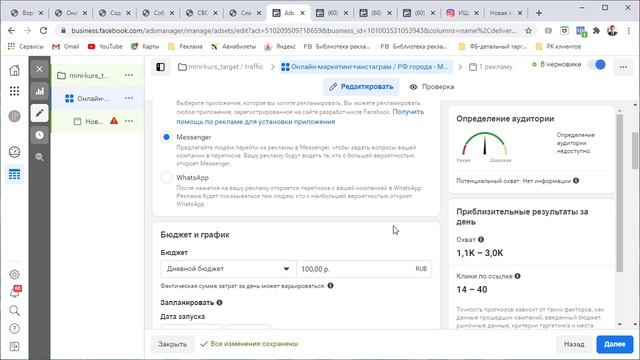Screen dimensions: 640x360
Task: Open the Дневной бюджет dropdown
Action: click(x=228, y=269)
